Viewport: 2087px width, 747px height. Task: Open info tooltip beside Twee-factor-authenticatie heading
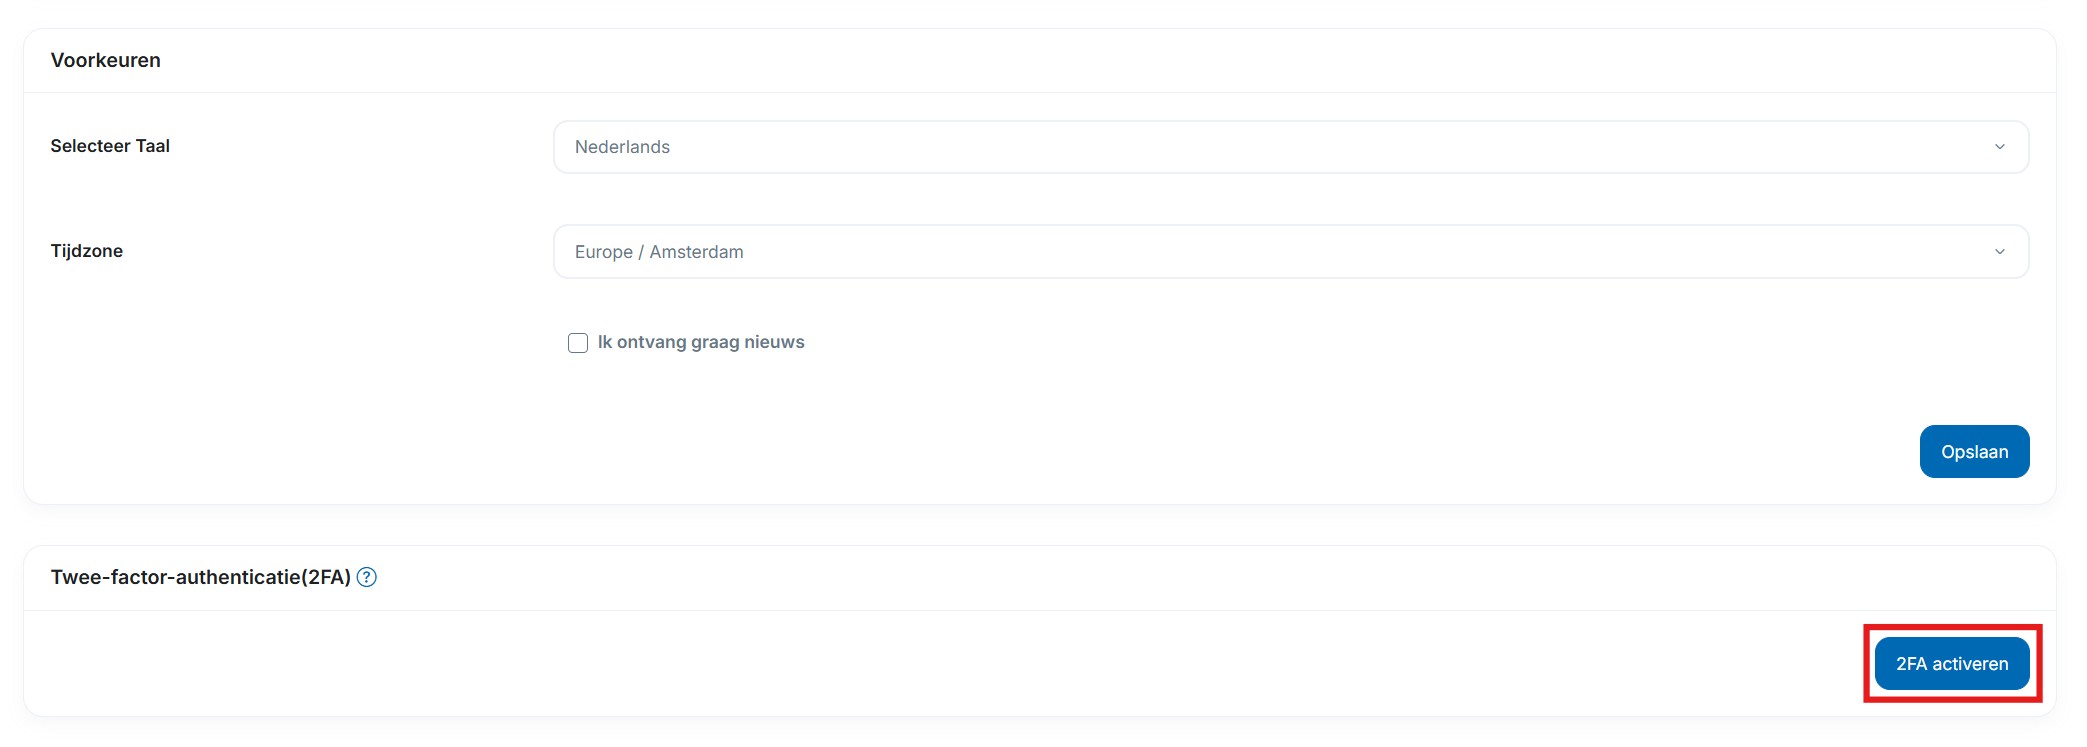coord(367,577)
